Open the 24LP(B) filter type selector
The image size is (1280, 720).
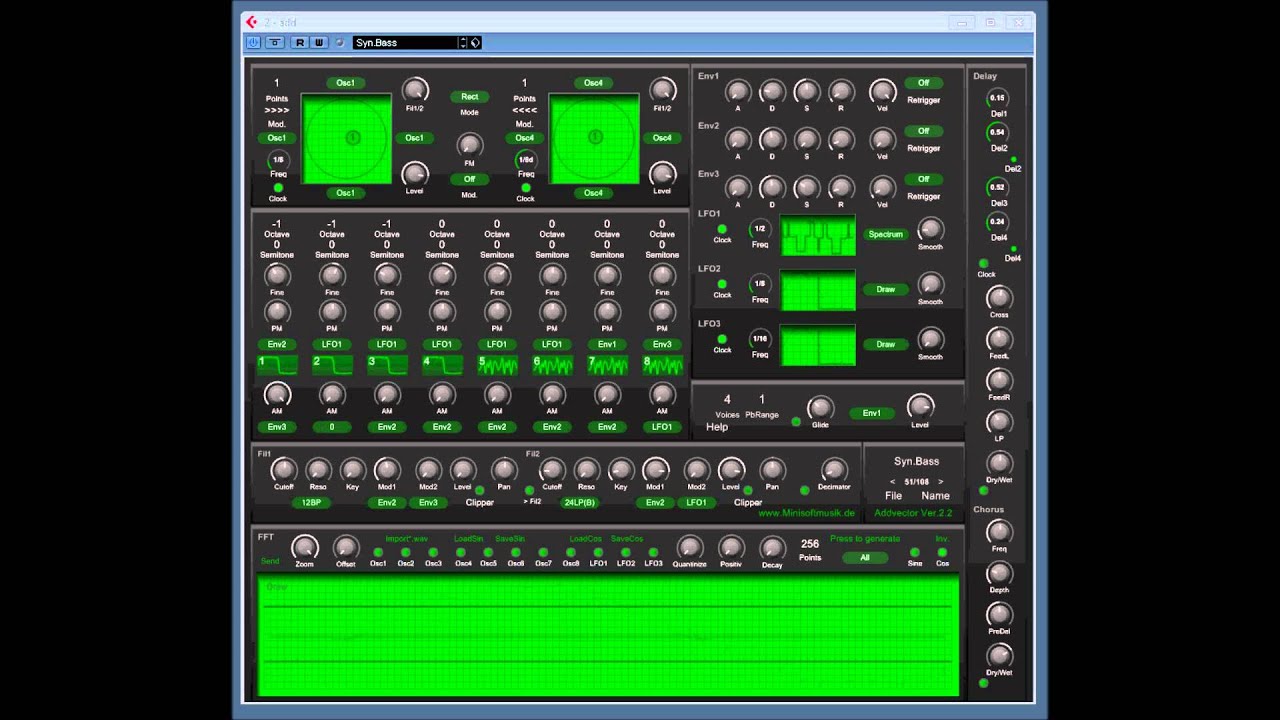[579, 502]
